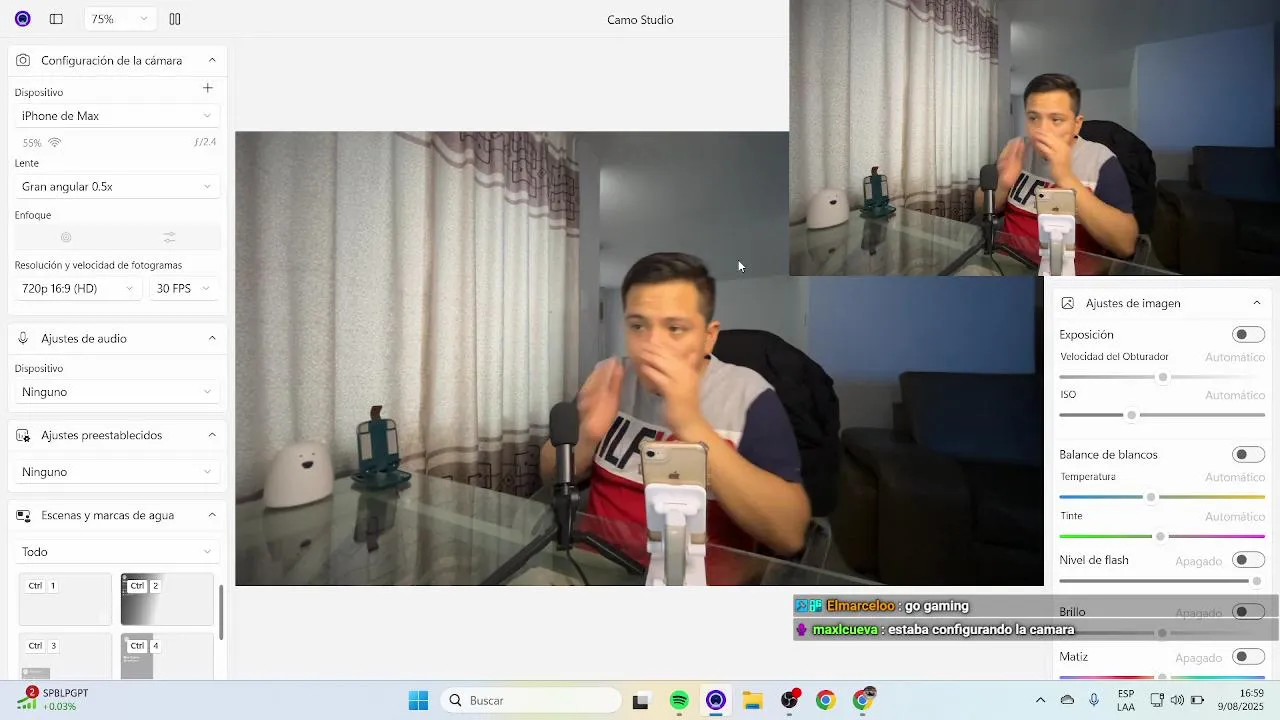Click the Camo logo icon in the toolbar
Screen dimensions: 1280x720
click(22, 19)
